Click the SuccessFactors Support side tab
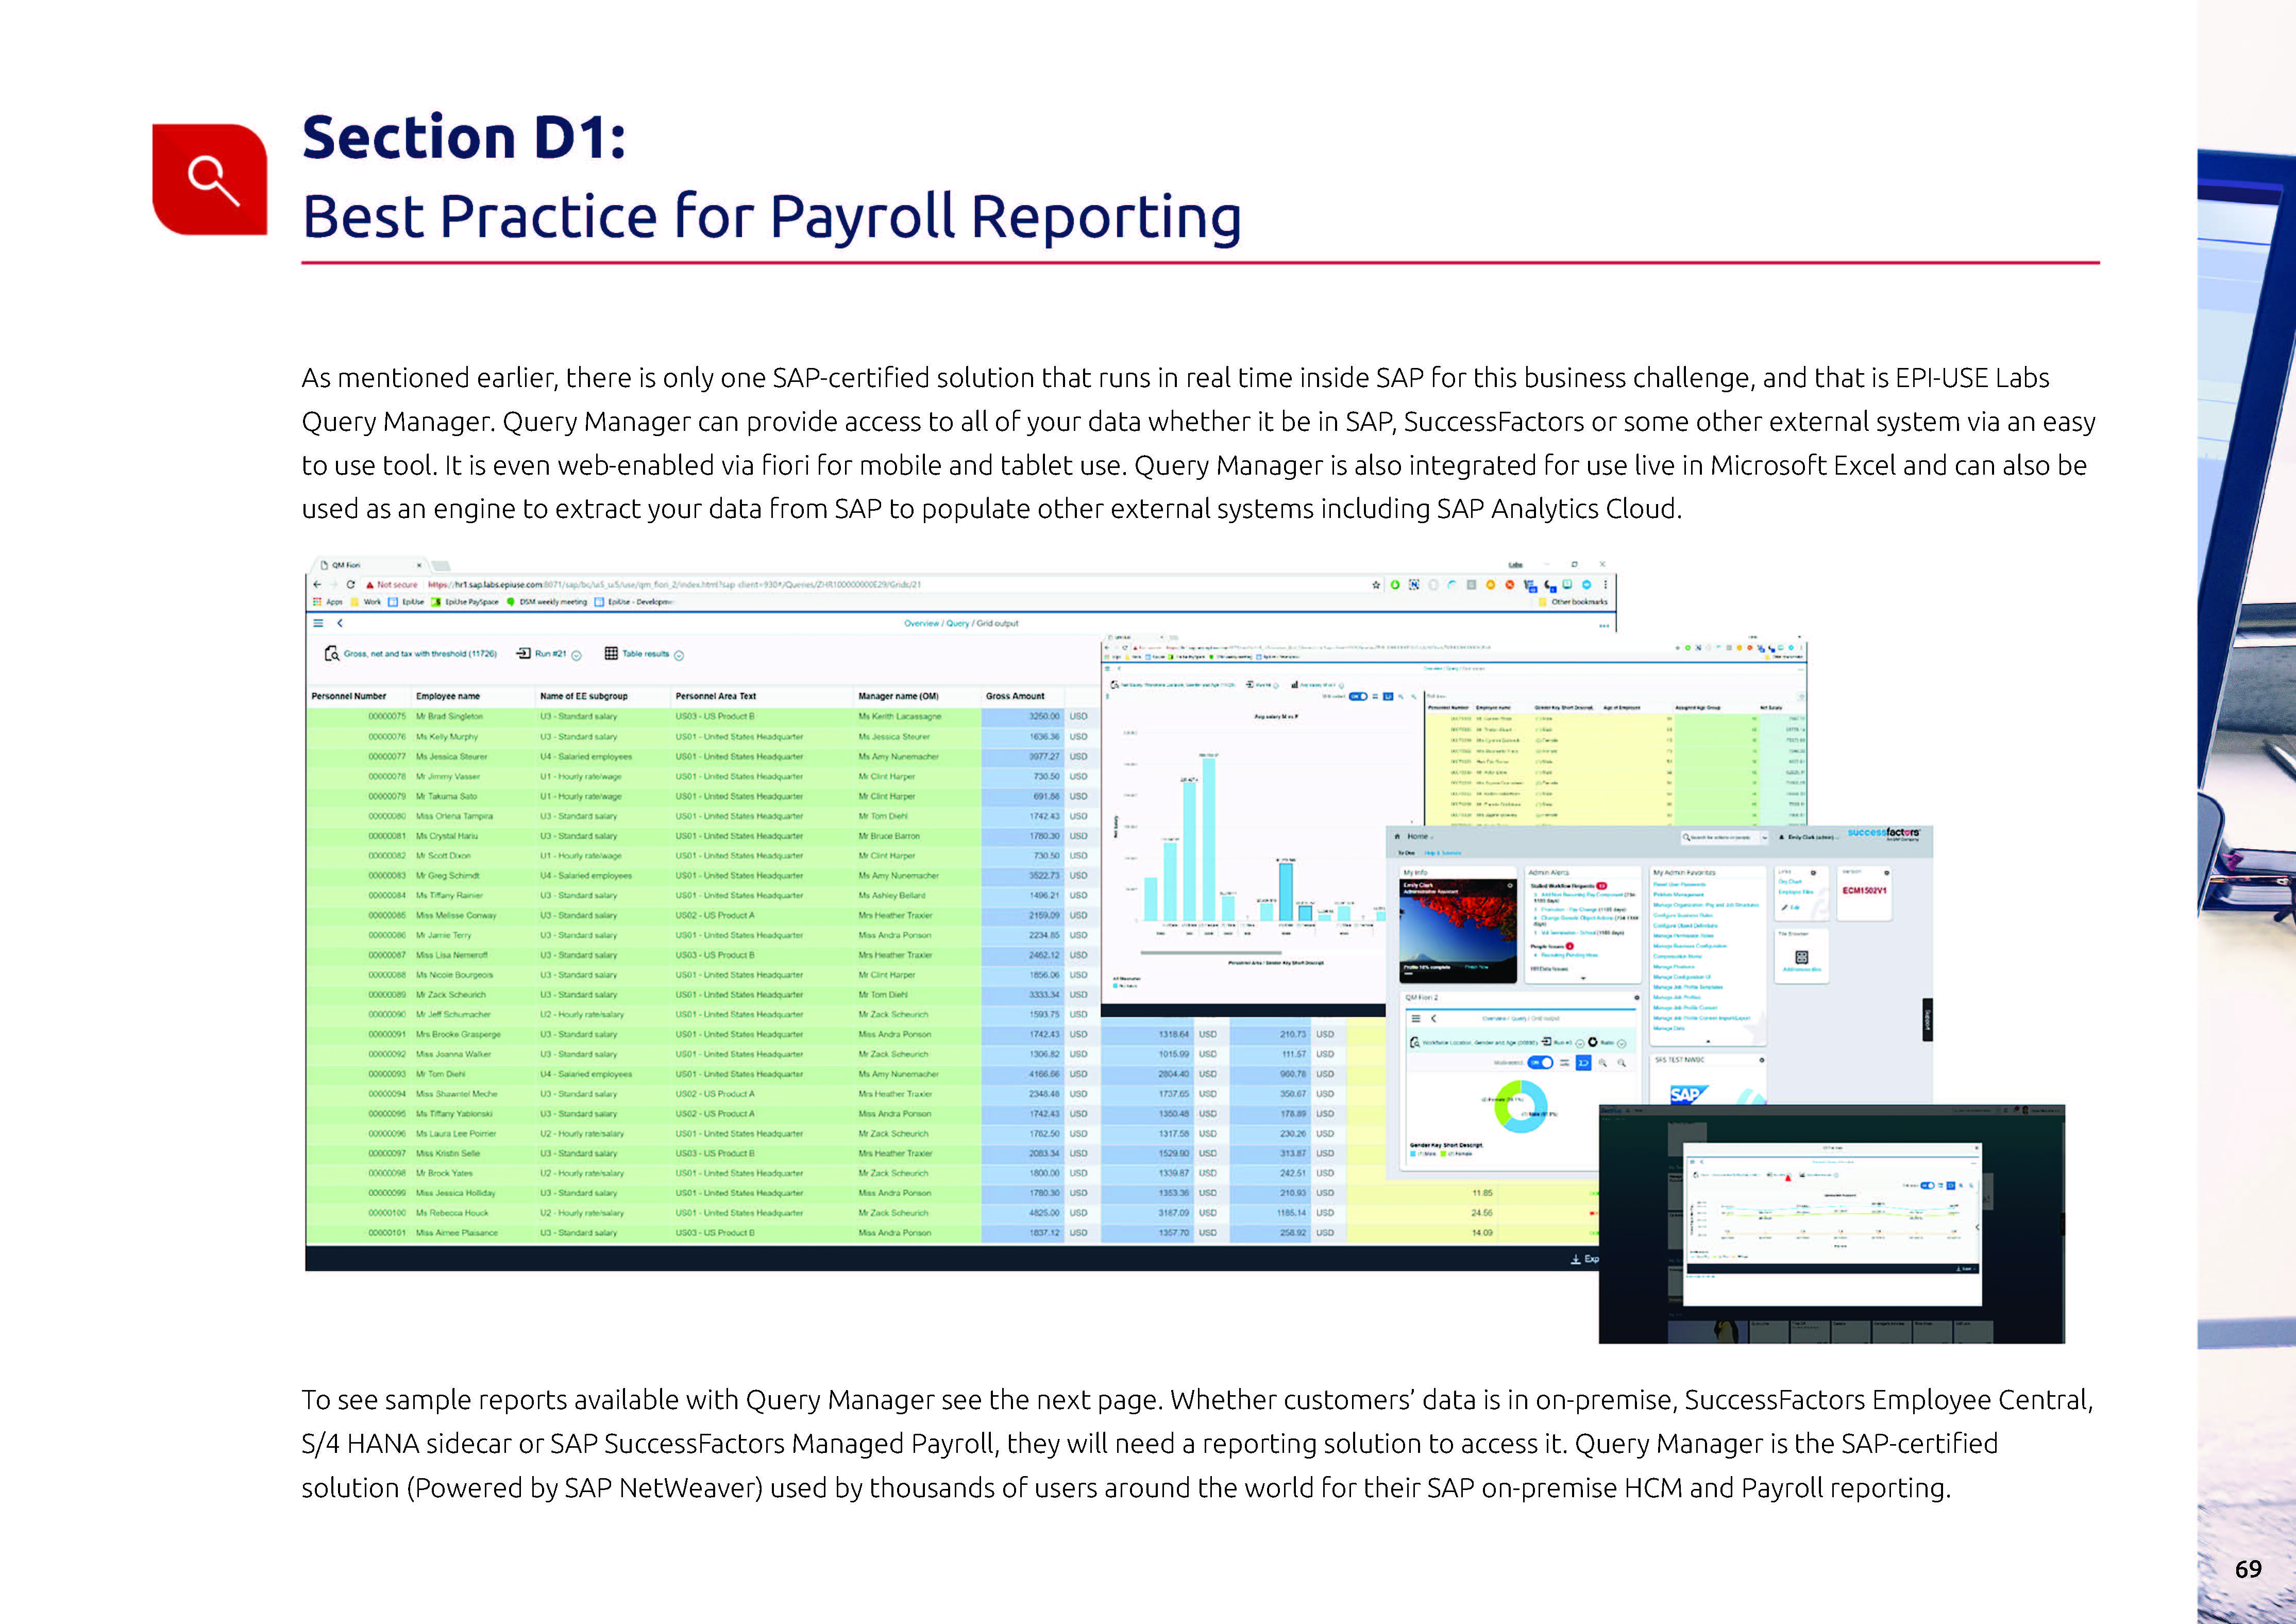Image resolution: width=2296 pixels, height=1624 pixels. [1927, 1019]
